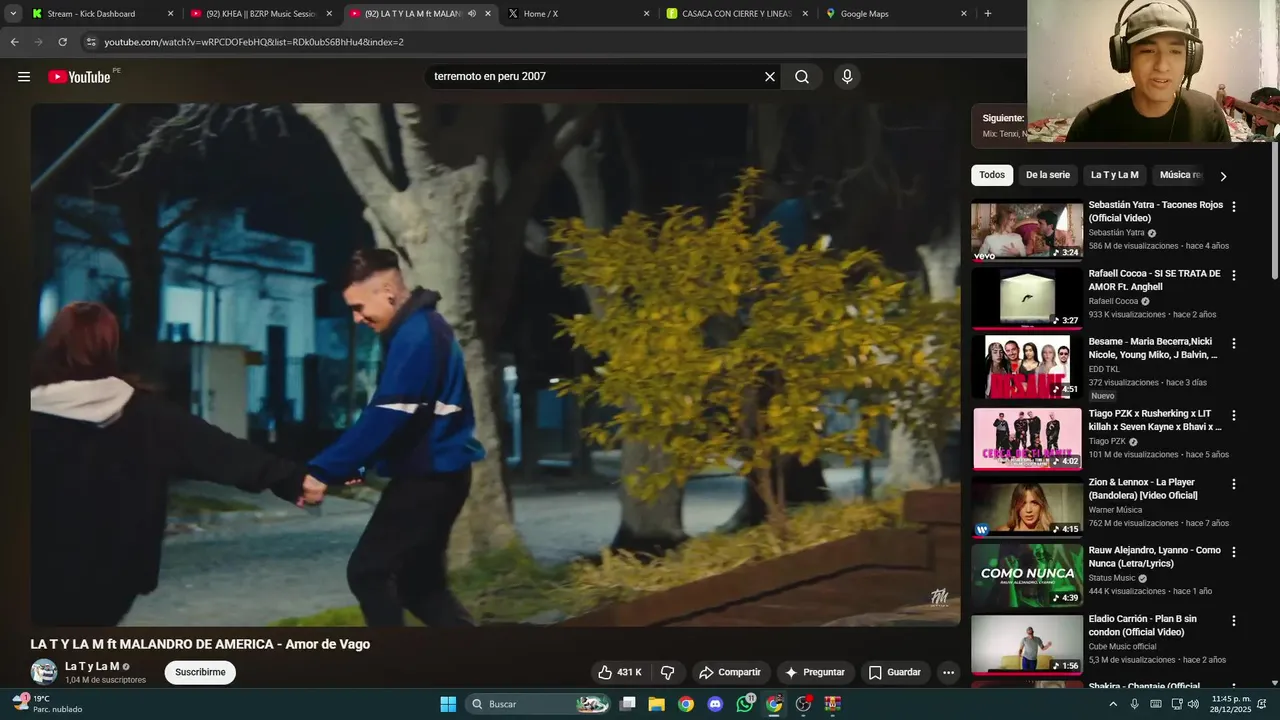This screenshot has width=1280, height=720.
Task: Show hidden system tray icons chevron
Action: coord(1113,704)
